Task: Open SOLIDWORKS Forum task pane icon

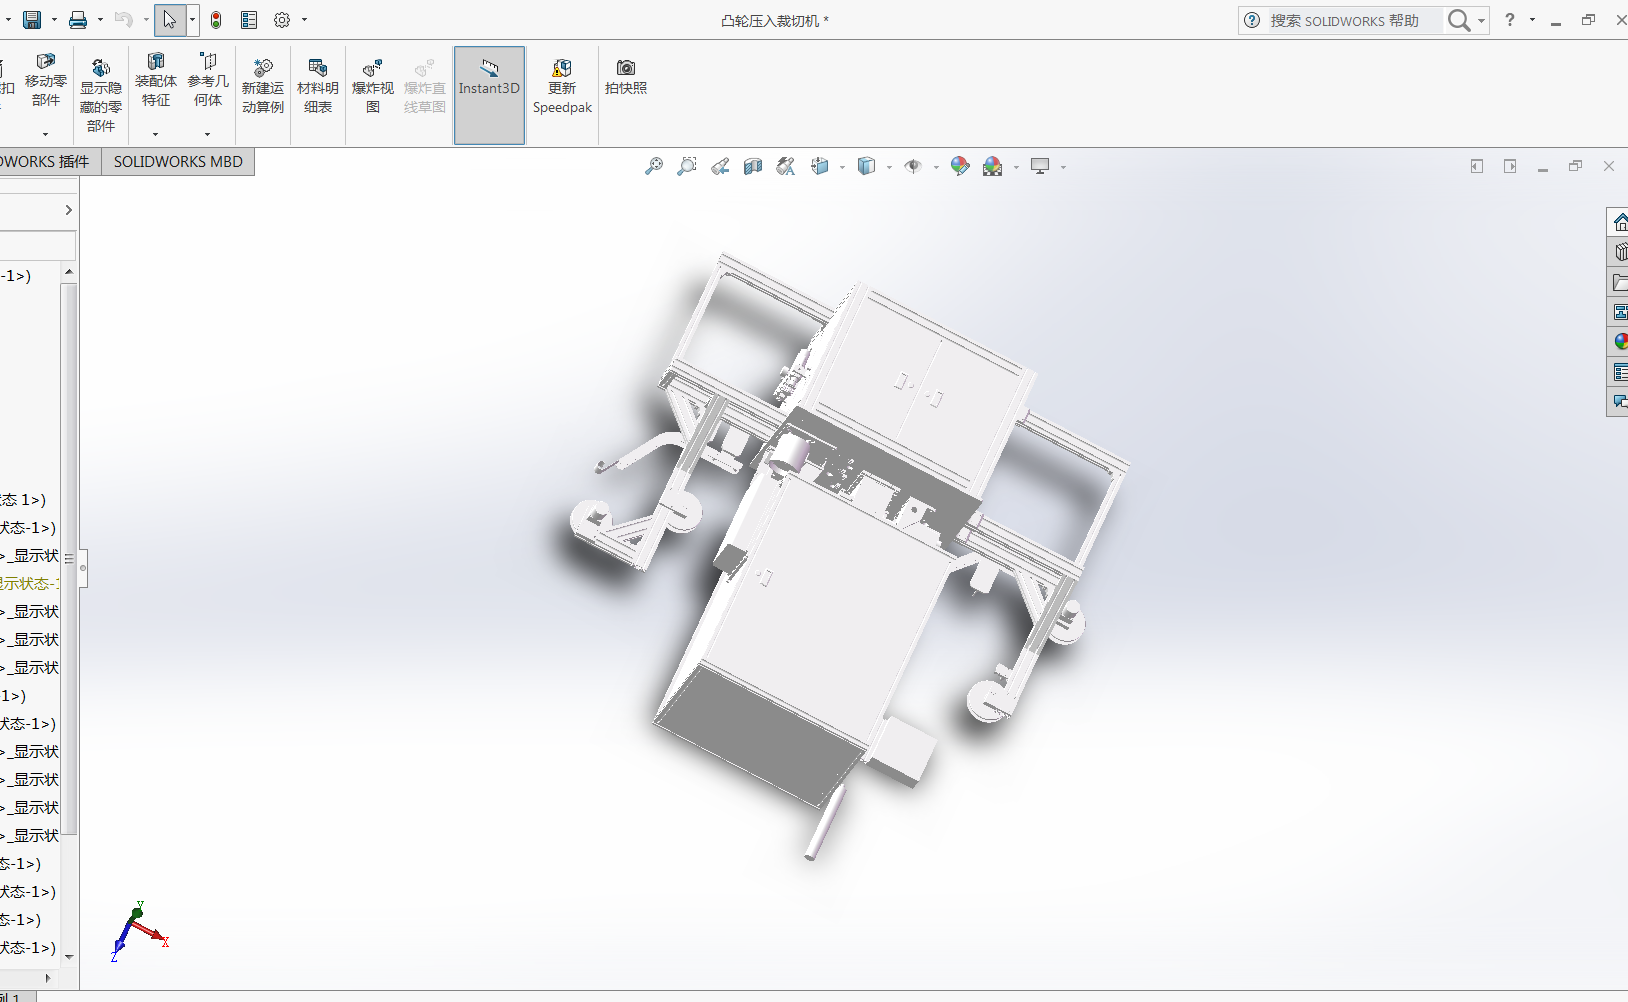Action: (x=1620, y=402)
